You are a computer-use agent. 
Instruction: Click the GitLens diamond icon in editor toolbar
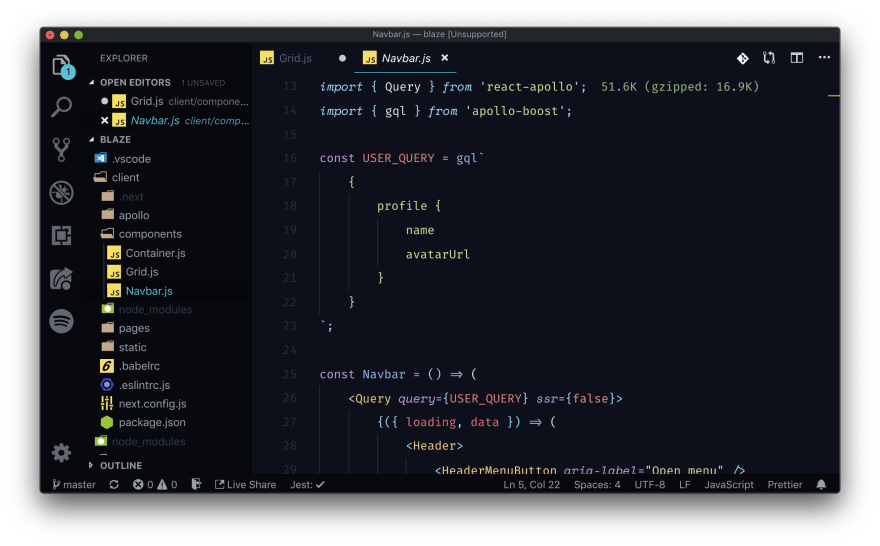pos(742,58)
